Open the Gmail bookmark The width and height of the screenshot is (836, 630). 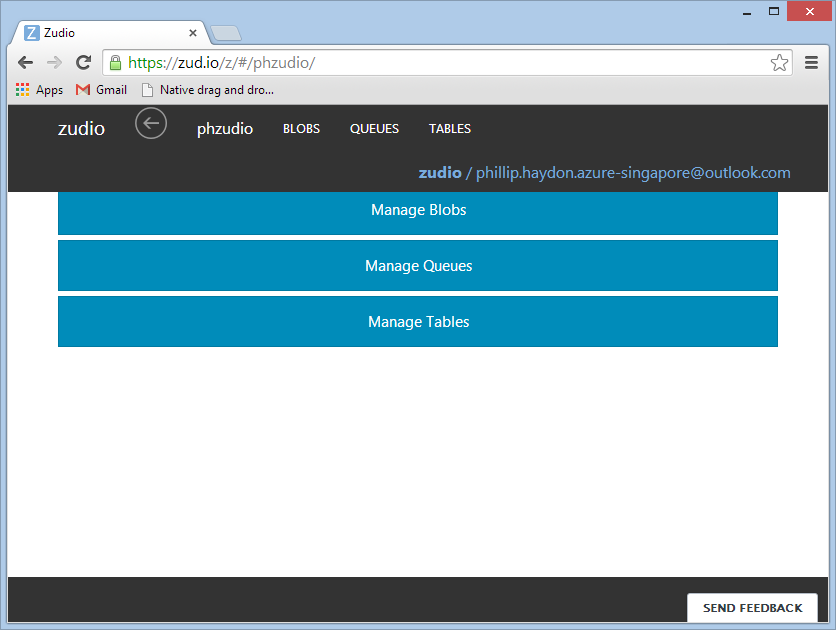click(x=101, y=90)
